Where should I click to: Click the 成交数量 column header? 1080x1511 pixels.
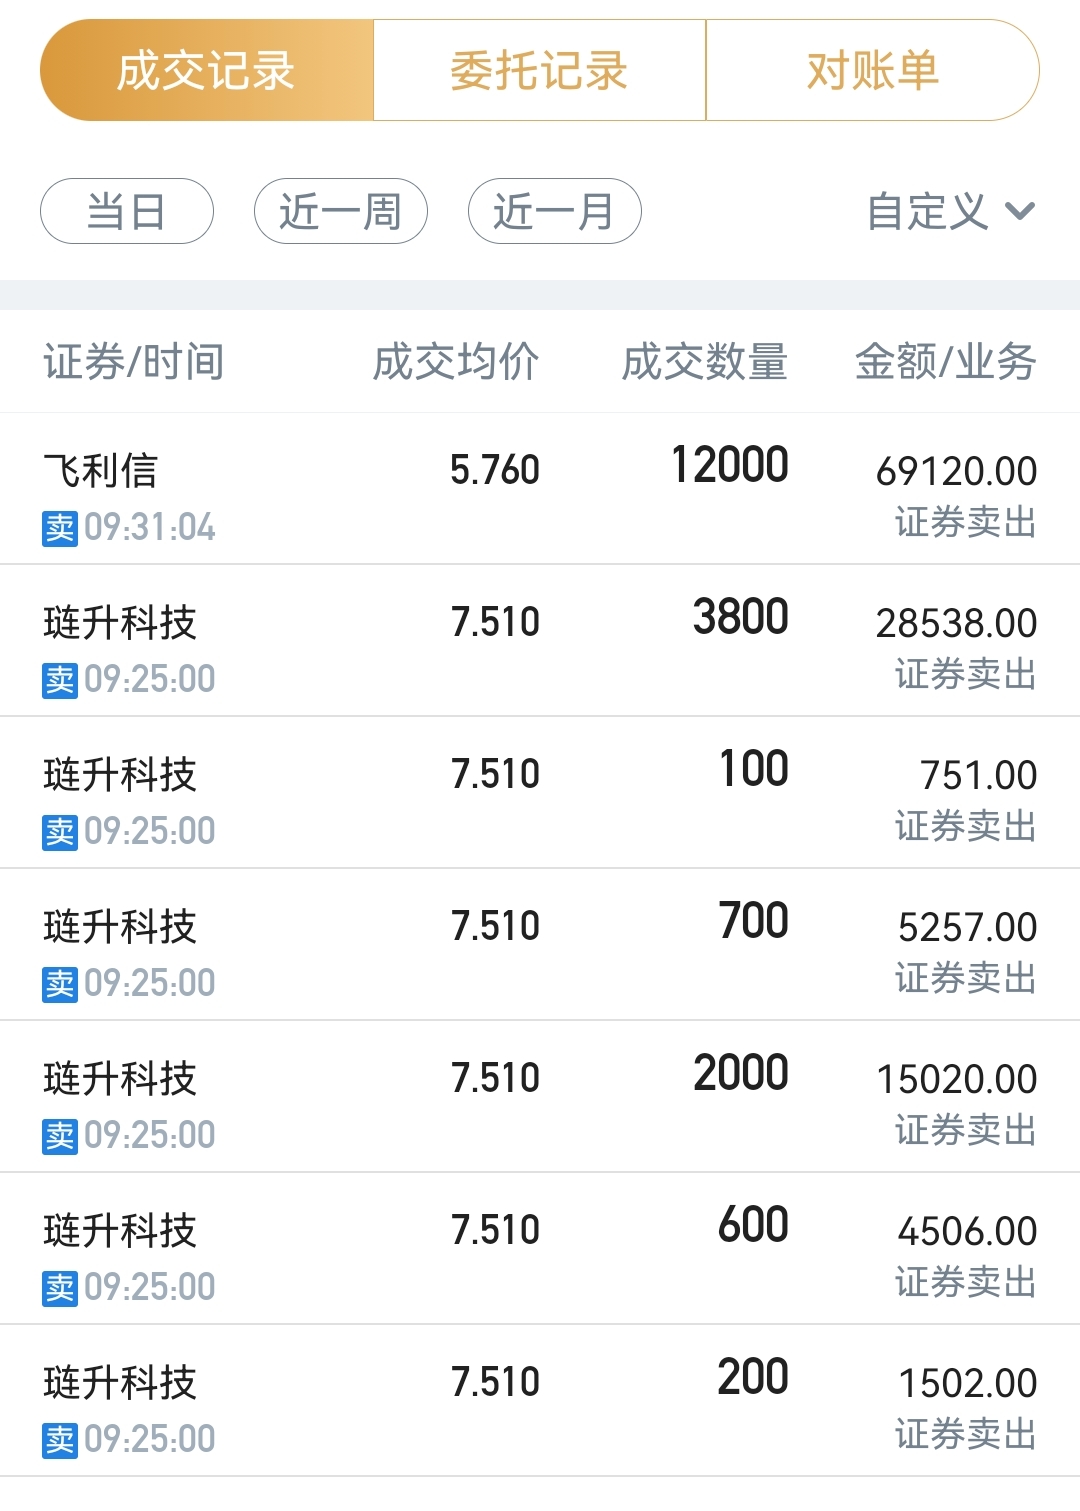(x=705, y=361)
